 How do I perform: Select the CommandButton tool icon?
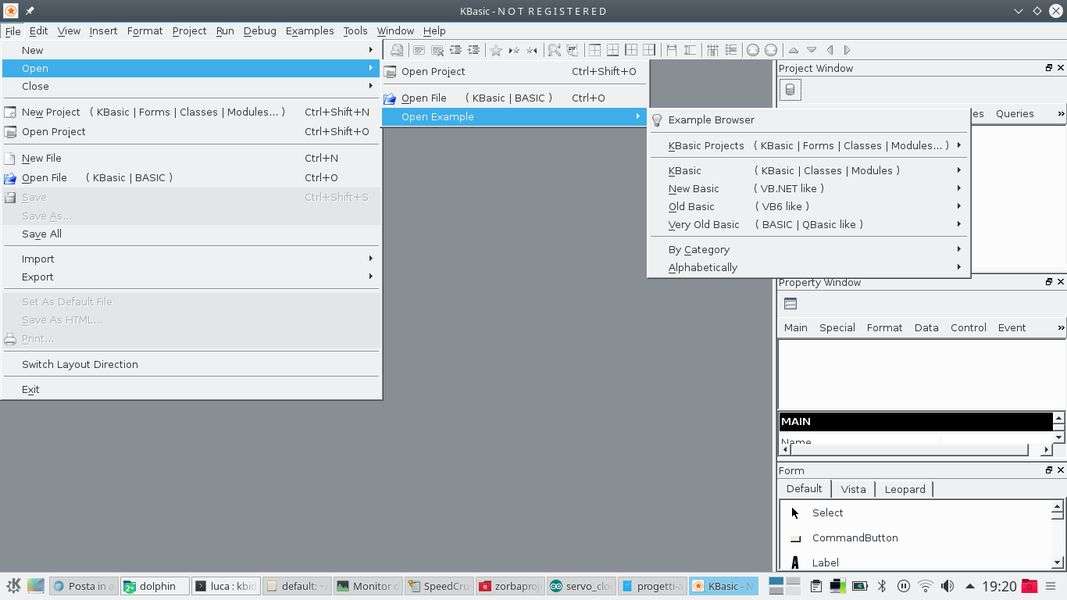point(795,538)
